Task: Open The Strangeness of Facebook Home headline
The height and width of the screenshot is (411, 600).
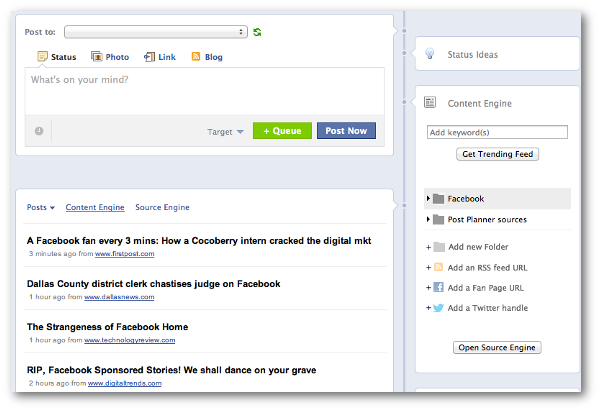Action: point(108,327)
